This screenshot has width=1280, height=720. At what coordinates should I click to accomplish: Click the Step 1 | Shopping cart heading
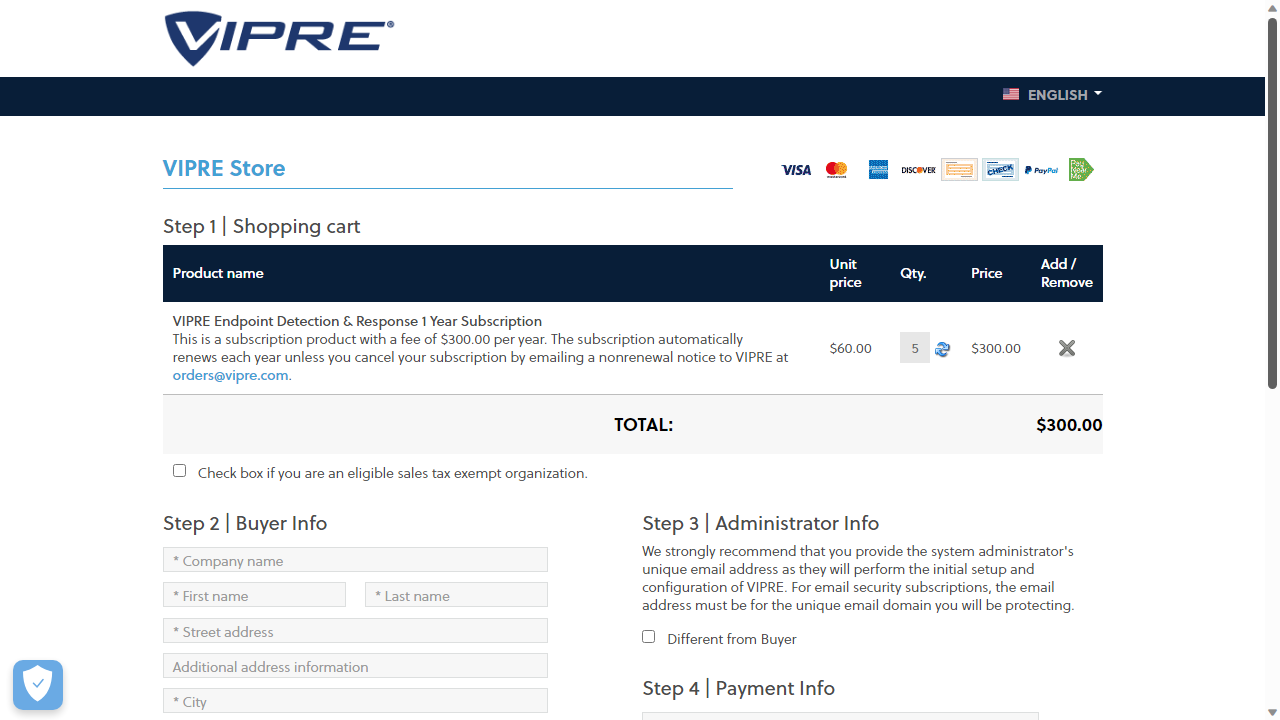click(x=262, y=227)
